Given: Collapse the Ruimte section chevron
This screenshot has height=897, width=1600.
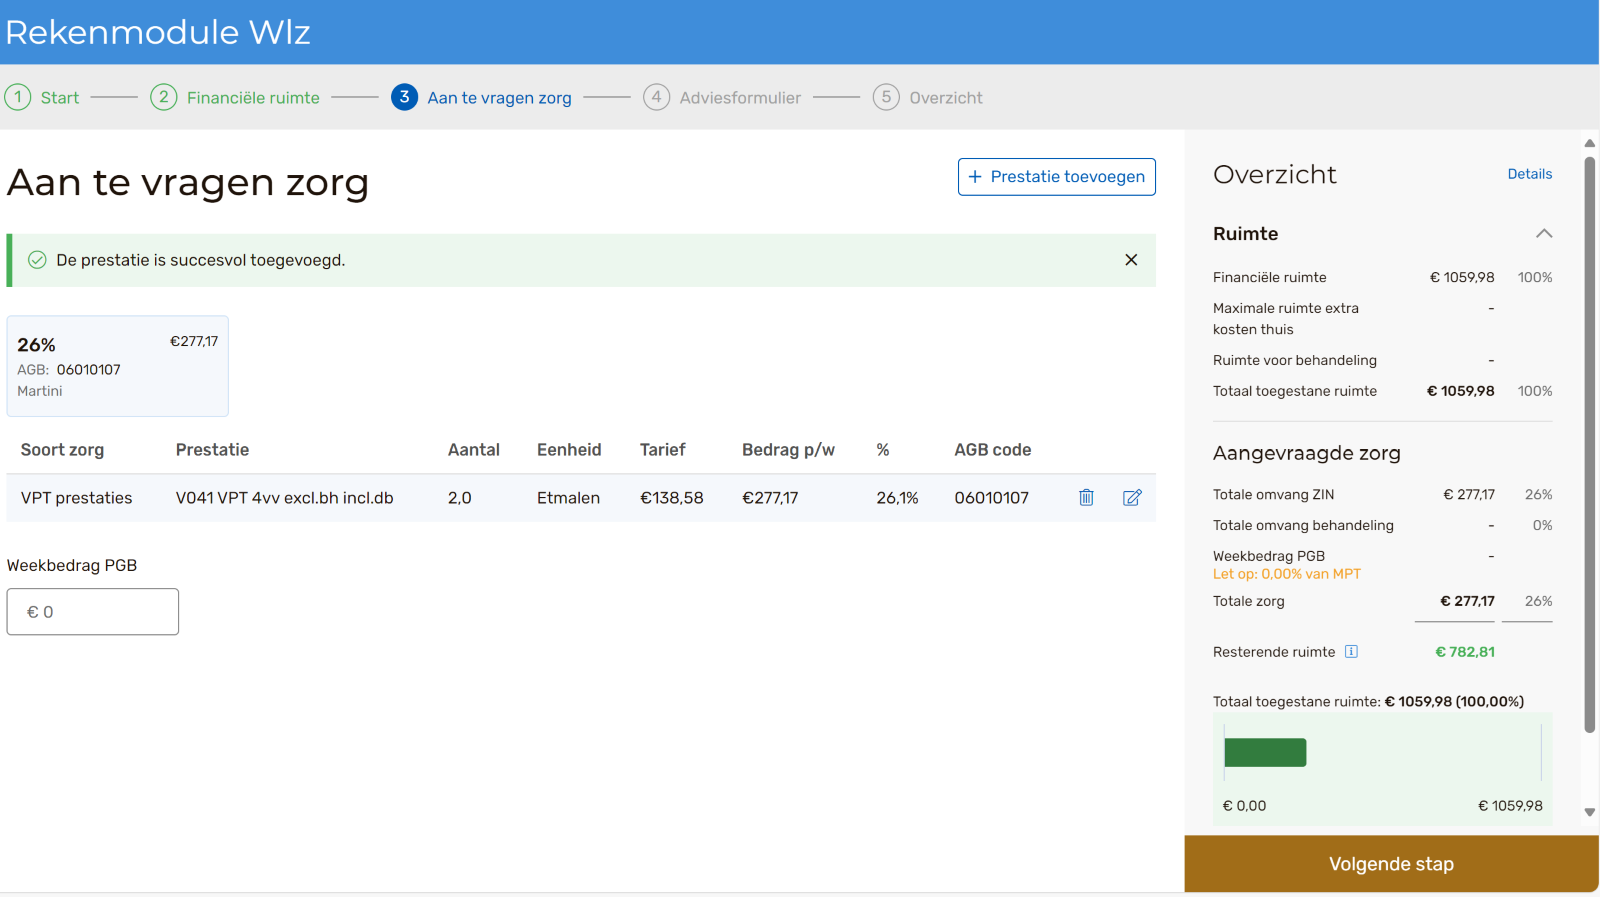Looking at the screenshot, I should tap(1544, 234).
